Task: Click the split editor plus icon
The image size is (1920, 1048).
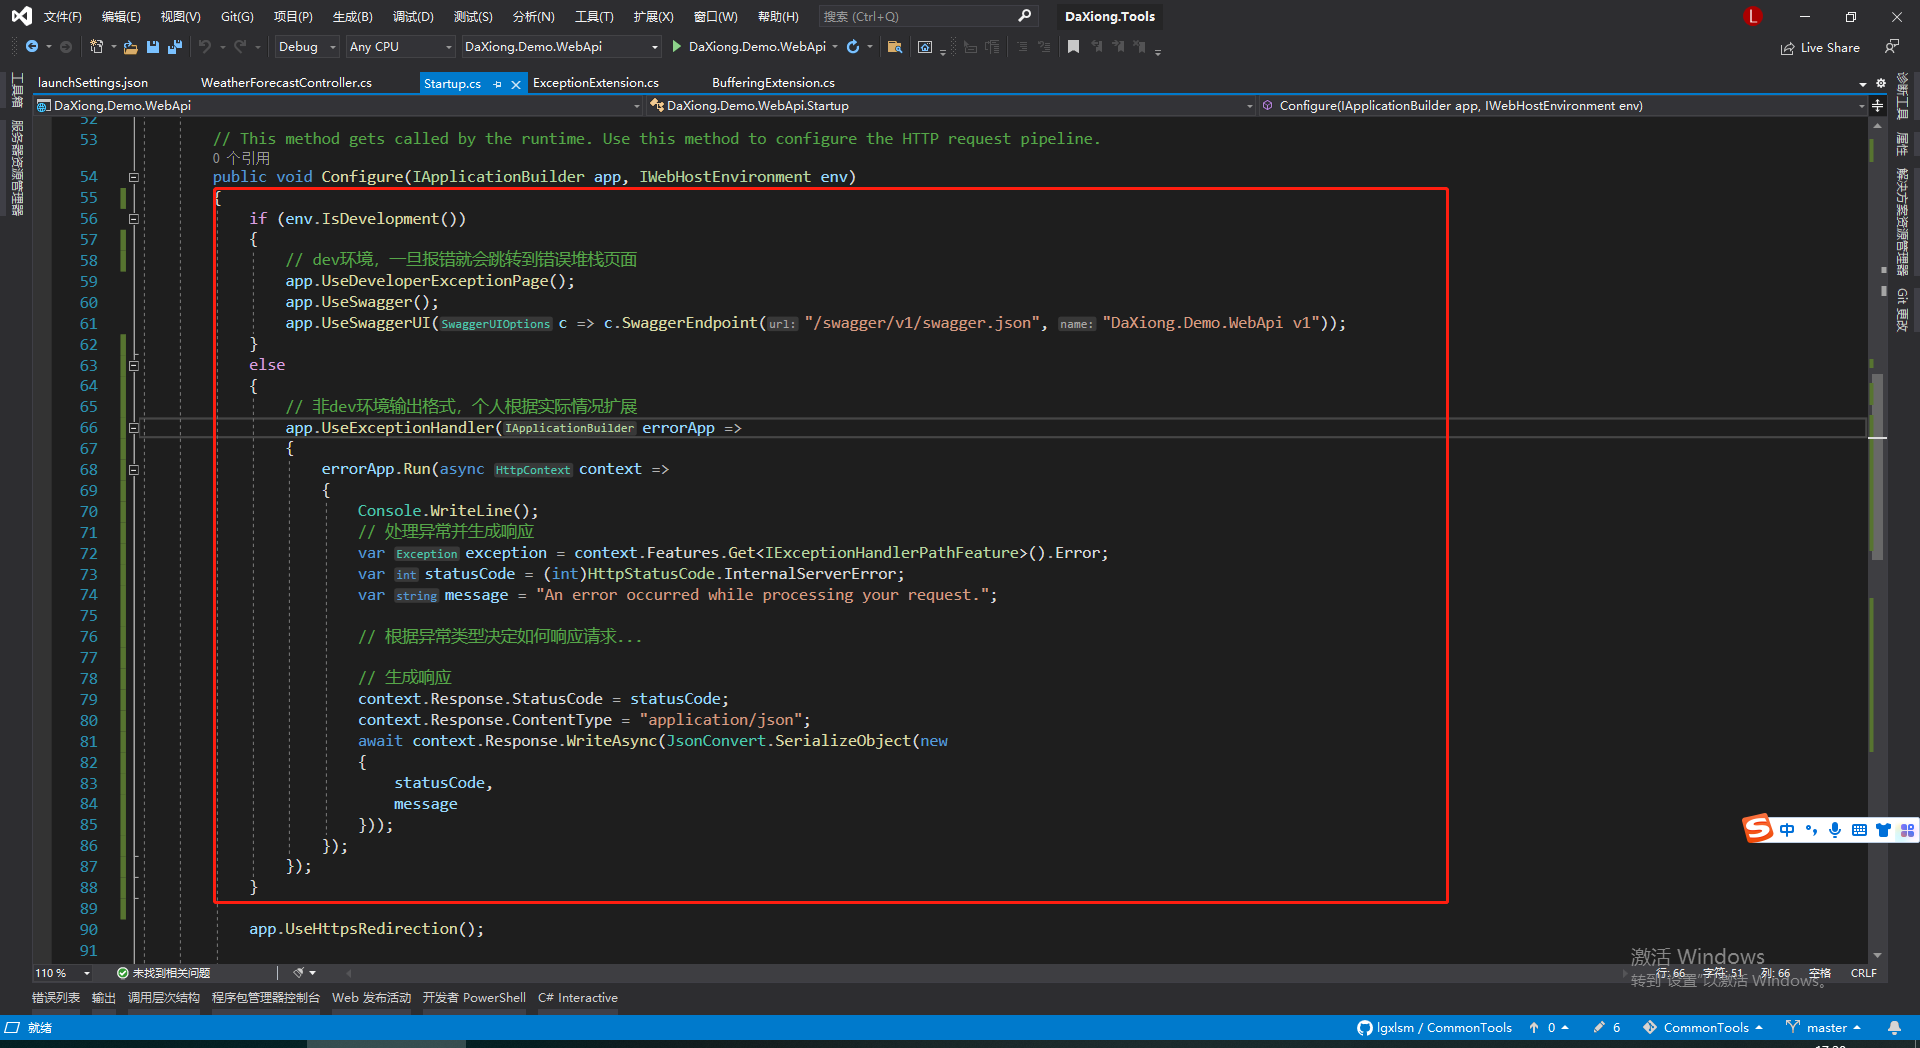Action: 1877,105
